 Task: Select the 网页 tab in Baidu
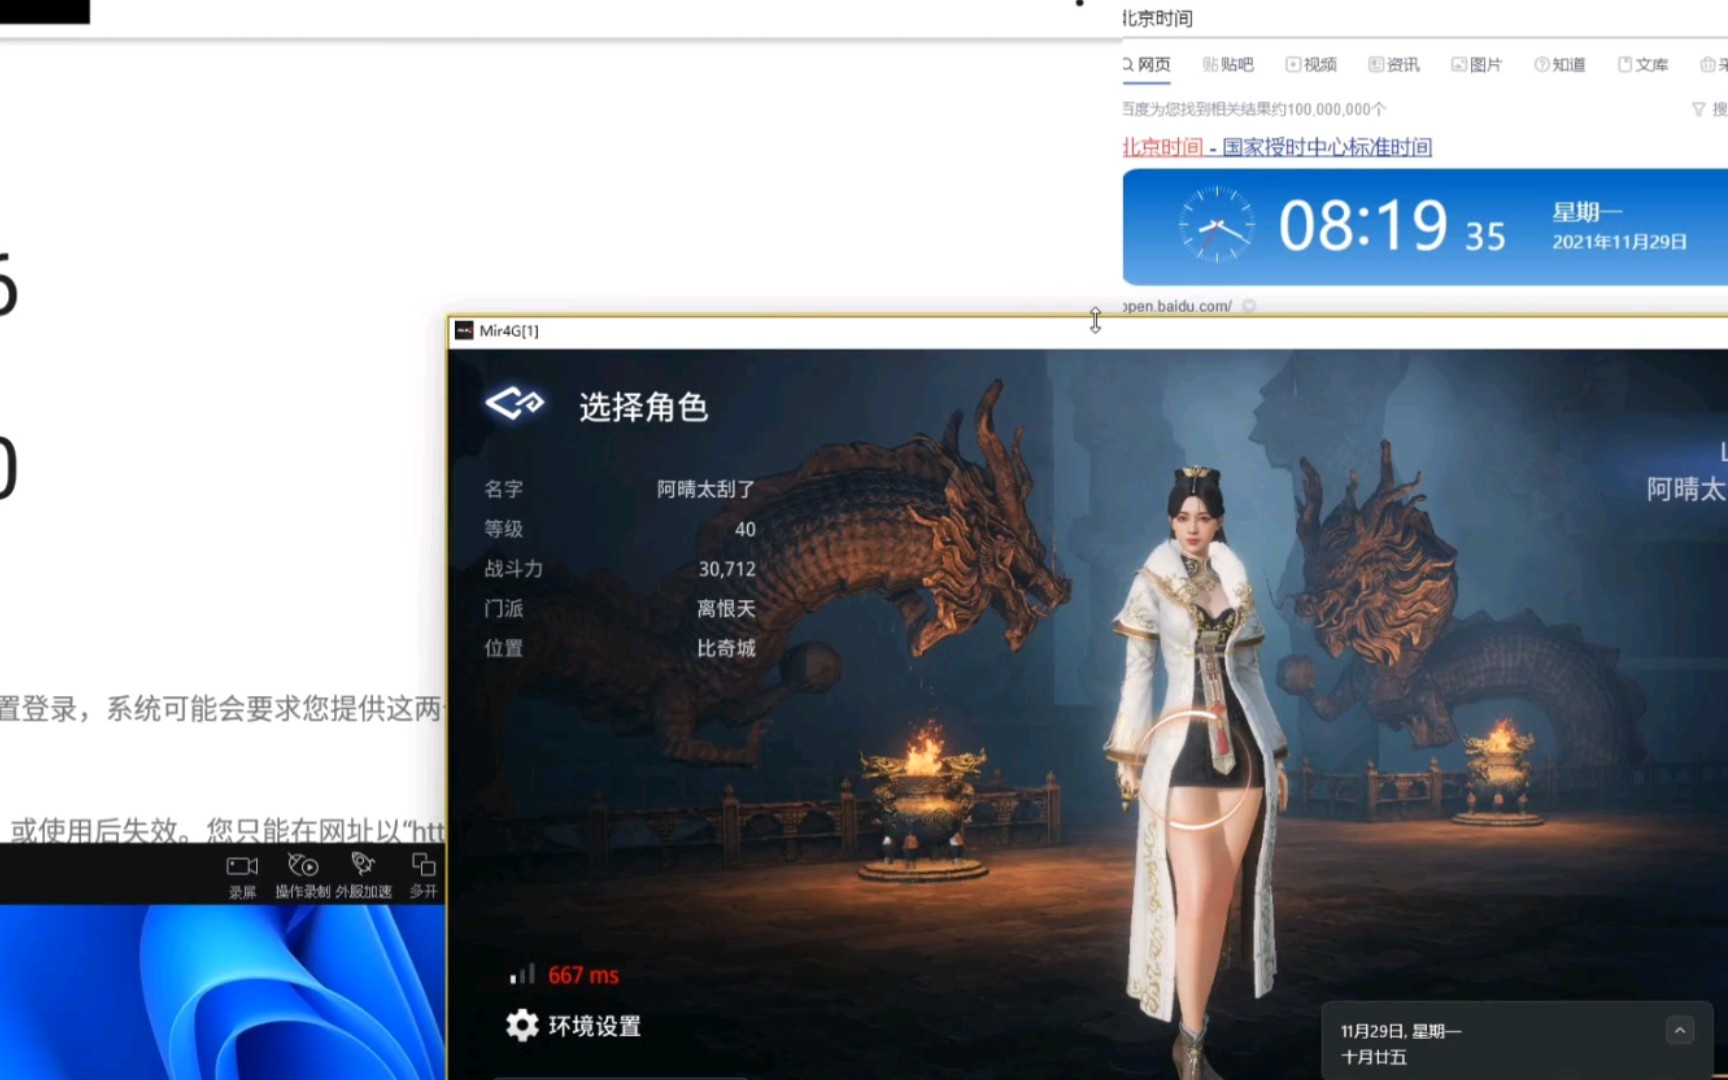tap(1146, 64)
